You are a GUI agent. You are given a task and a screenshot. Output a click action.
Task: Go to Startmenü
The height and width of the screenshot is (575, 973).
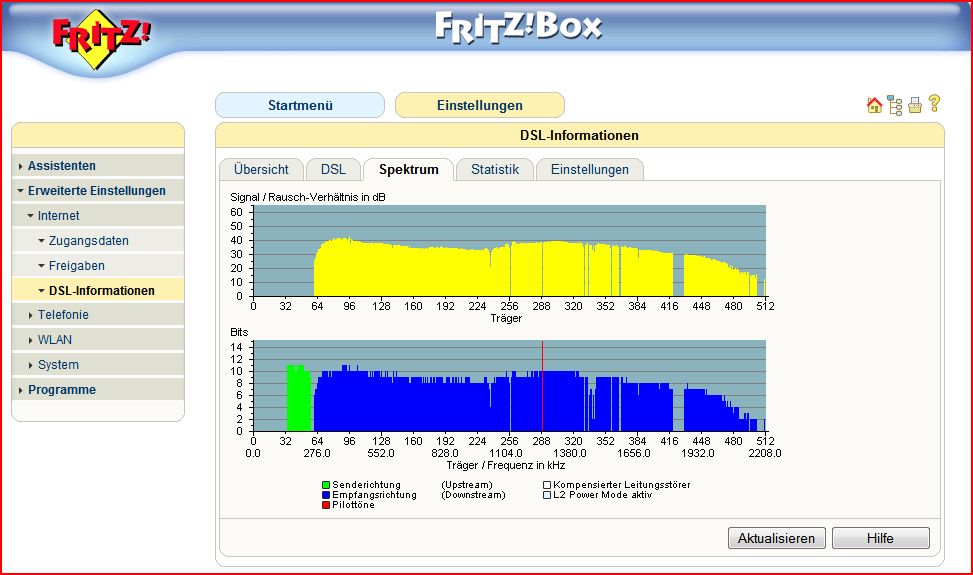[x=300, y=105]
